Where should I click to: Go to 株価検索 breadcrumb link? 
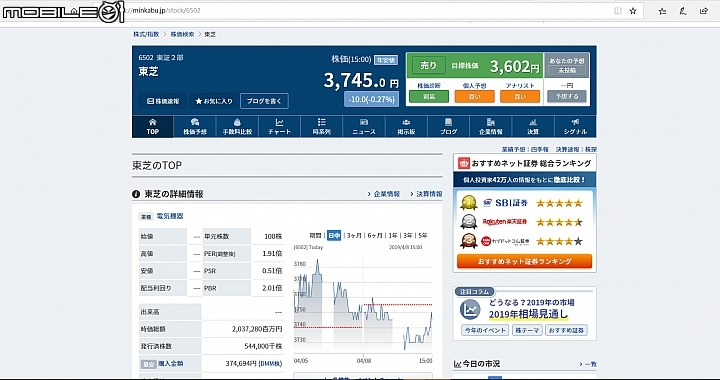182,34
